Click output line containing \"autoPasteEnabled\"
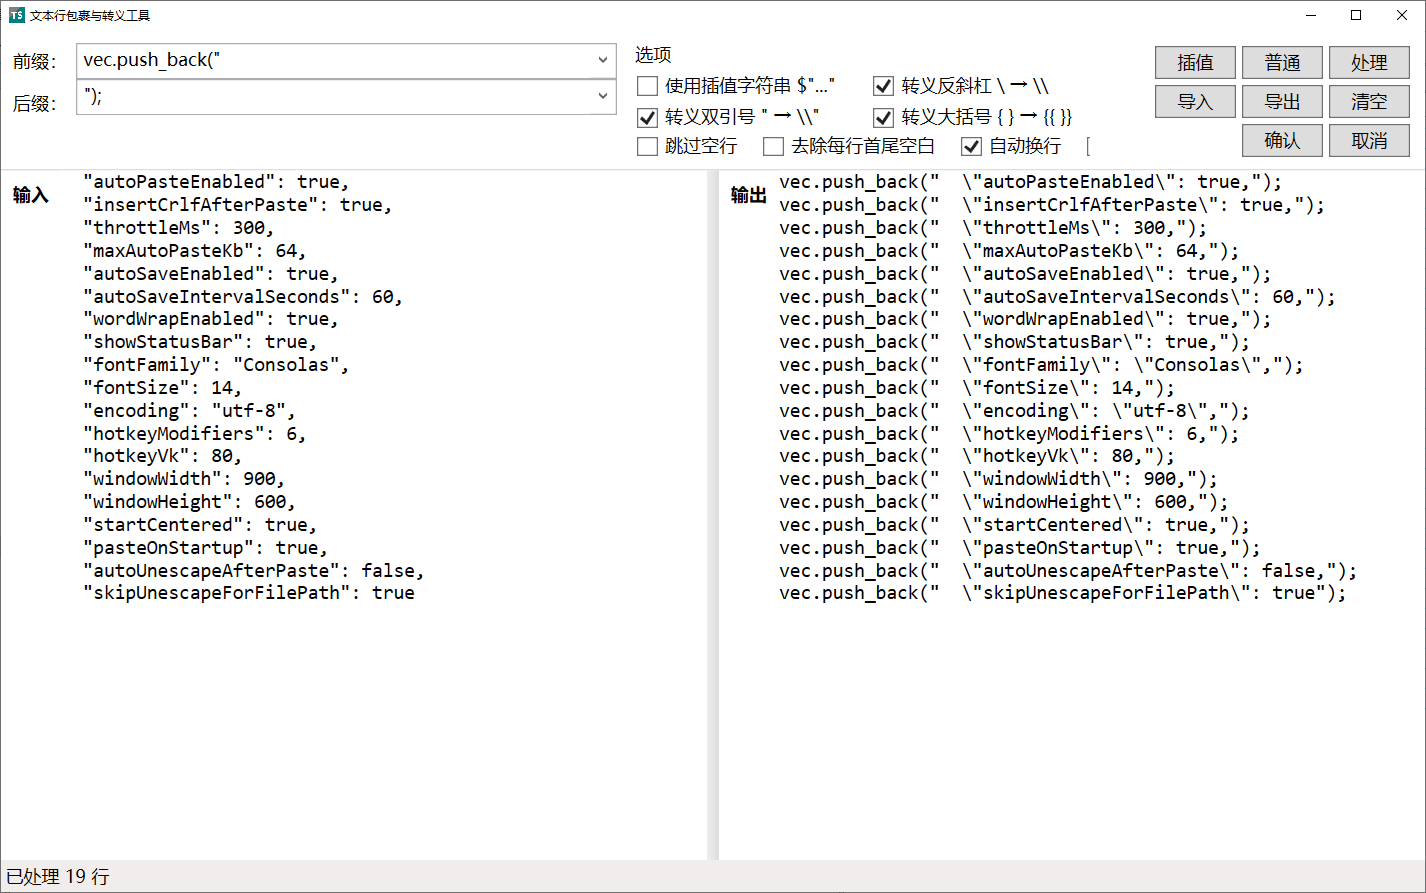The width and height of the screenshot is (1426, 893). coord(1030,182)
